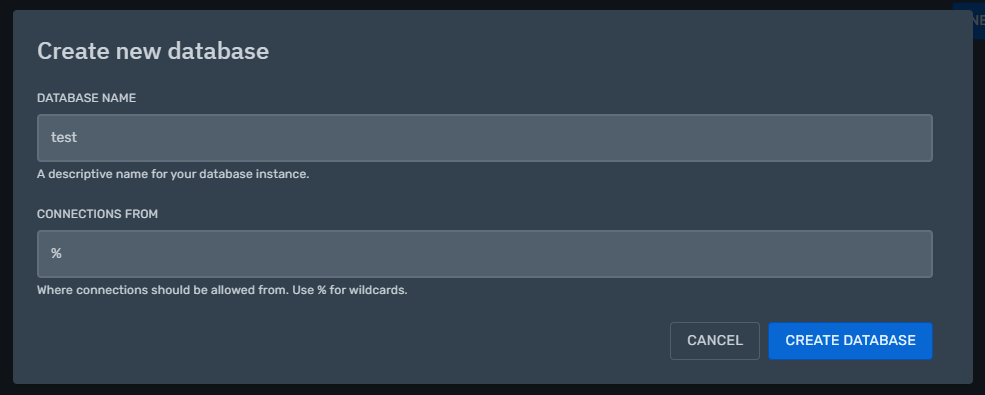
Task: Dismiss dialog by clicking dark backdrop below it
Action: point(492,390)
